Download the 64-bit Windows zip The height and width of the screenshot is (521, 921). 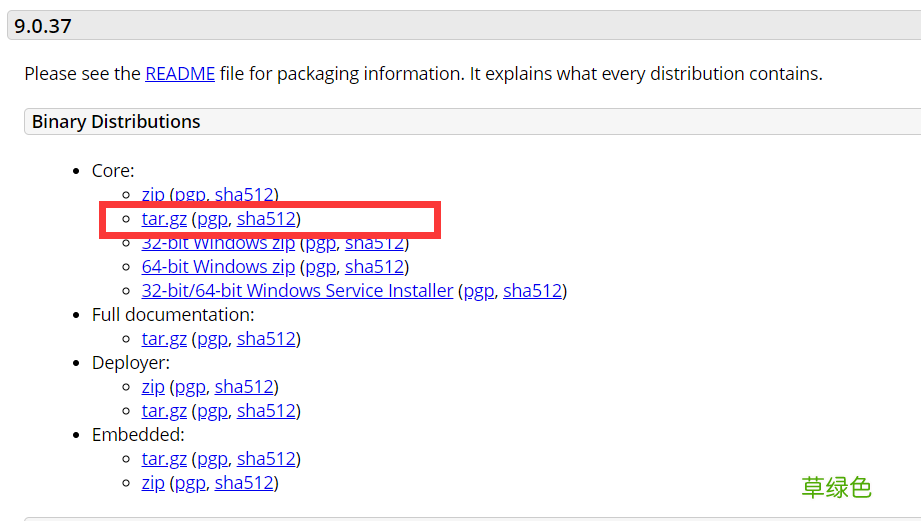click(218, 267)
